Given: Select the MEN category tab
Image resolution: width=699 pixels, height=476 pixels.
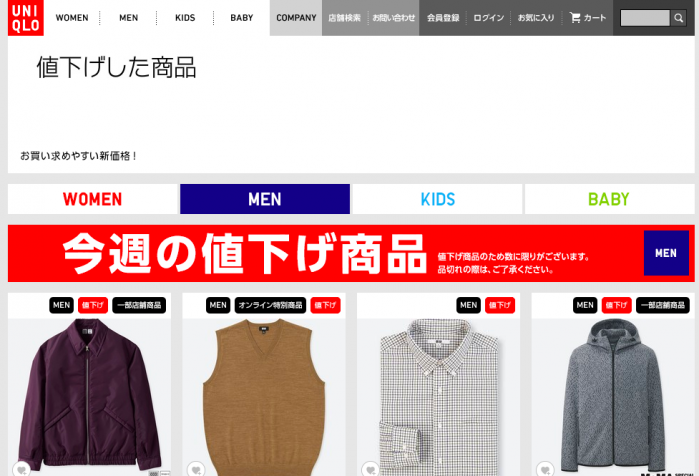Looking at the screenshot, I should click(x=265, y=199).
